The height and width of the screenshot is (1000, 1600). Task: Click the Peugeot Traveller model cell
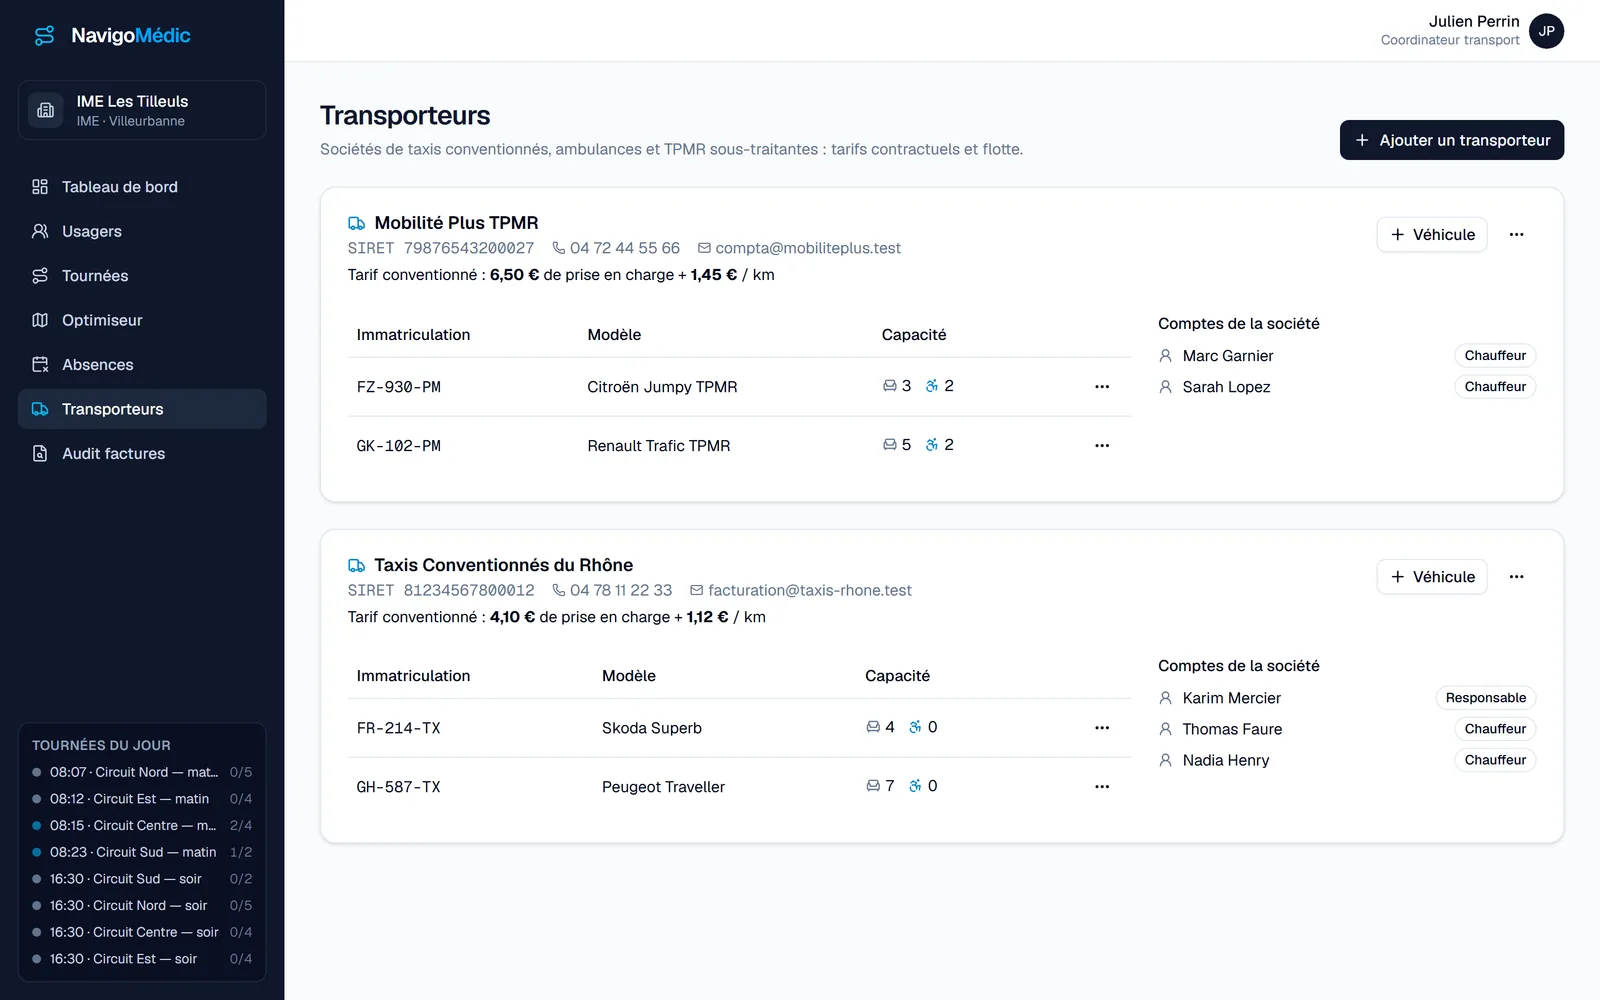[x=663, y=787]
